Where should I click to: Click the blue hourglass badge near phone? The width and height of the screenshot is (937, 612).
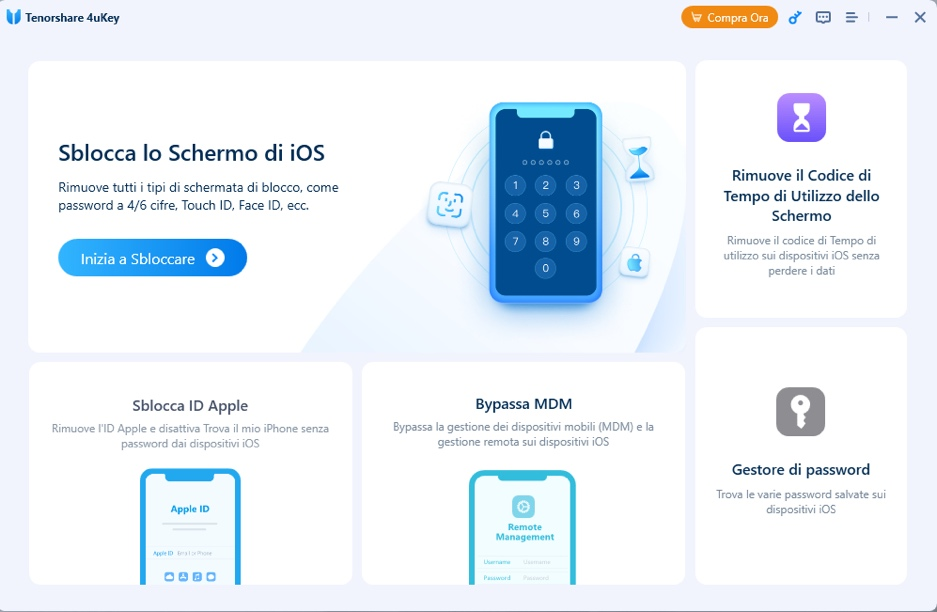coord(639,159)
